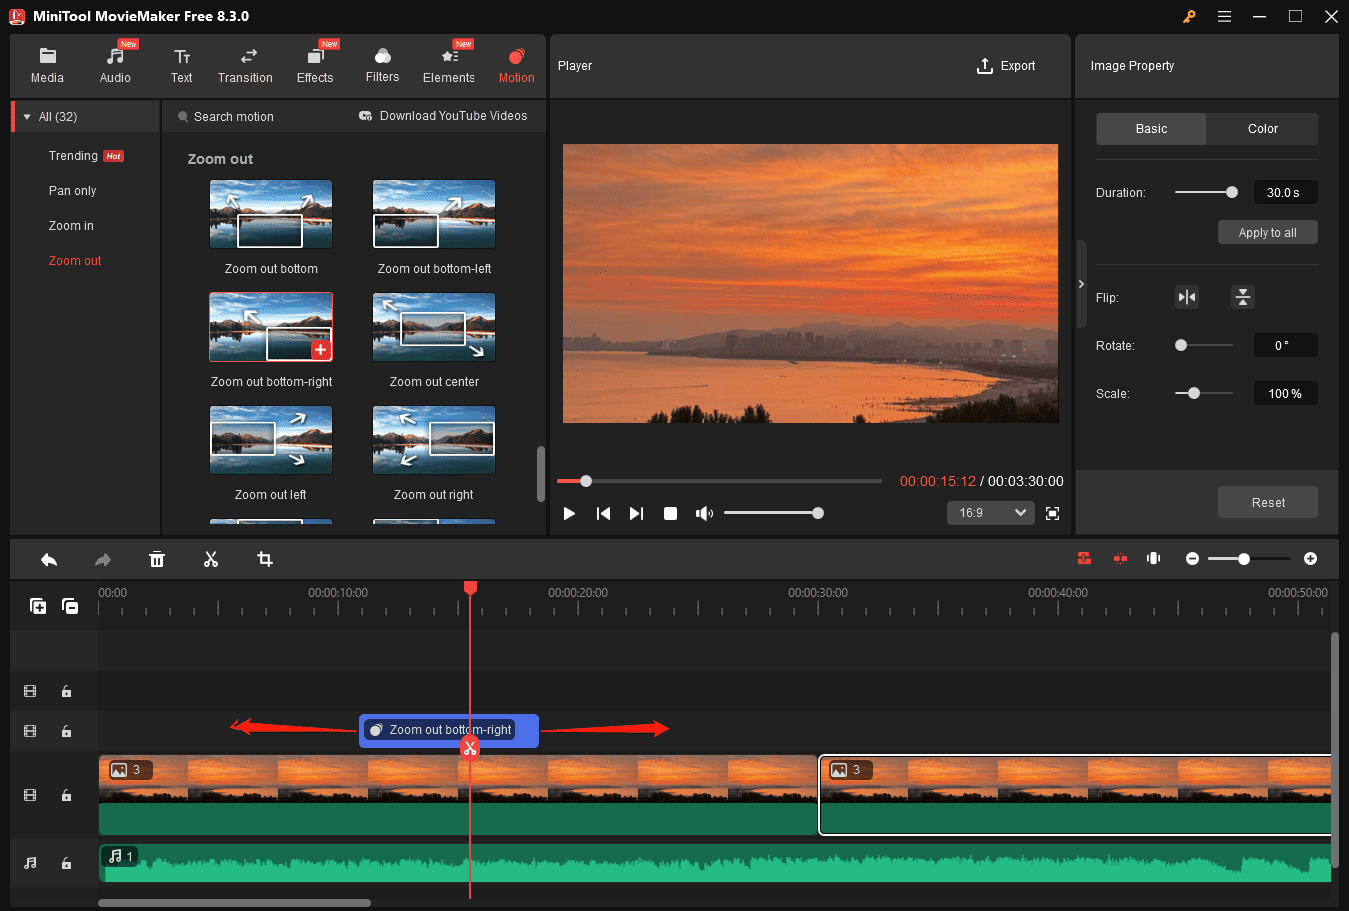Switch to the Color tab
Viewport: 1349px width, 911px height.
pos(1262,129)
